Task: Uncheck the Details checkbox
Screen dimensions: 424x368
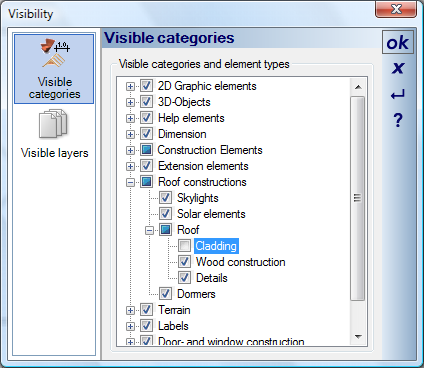Action: point(184,278)
